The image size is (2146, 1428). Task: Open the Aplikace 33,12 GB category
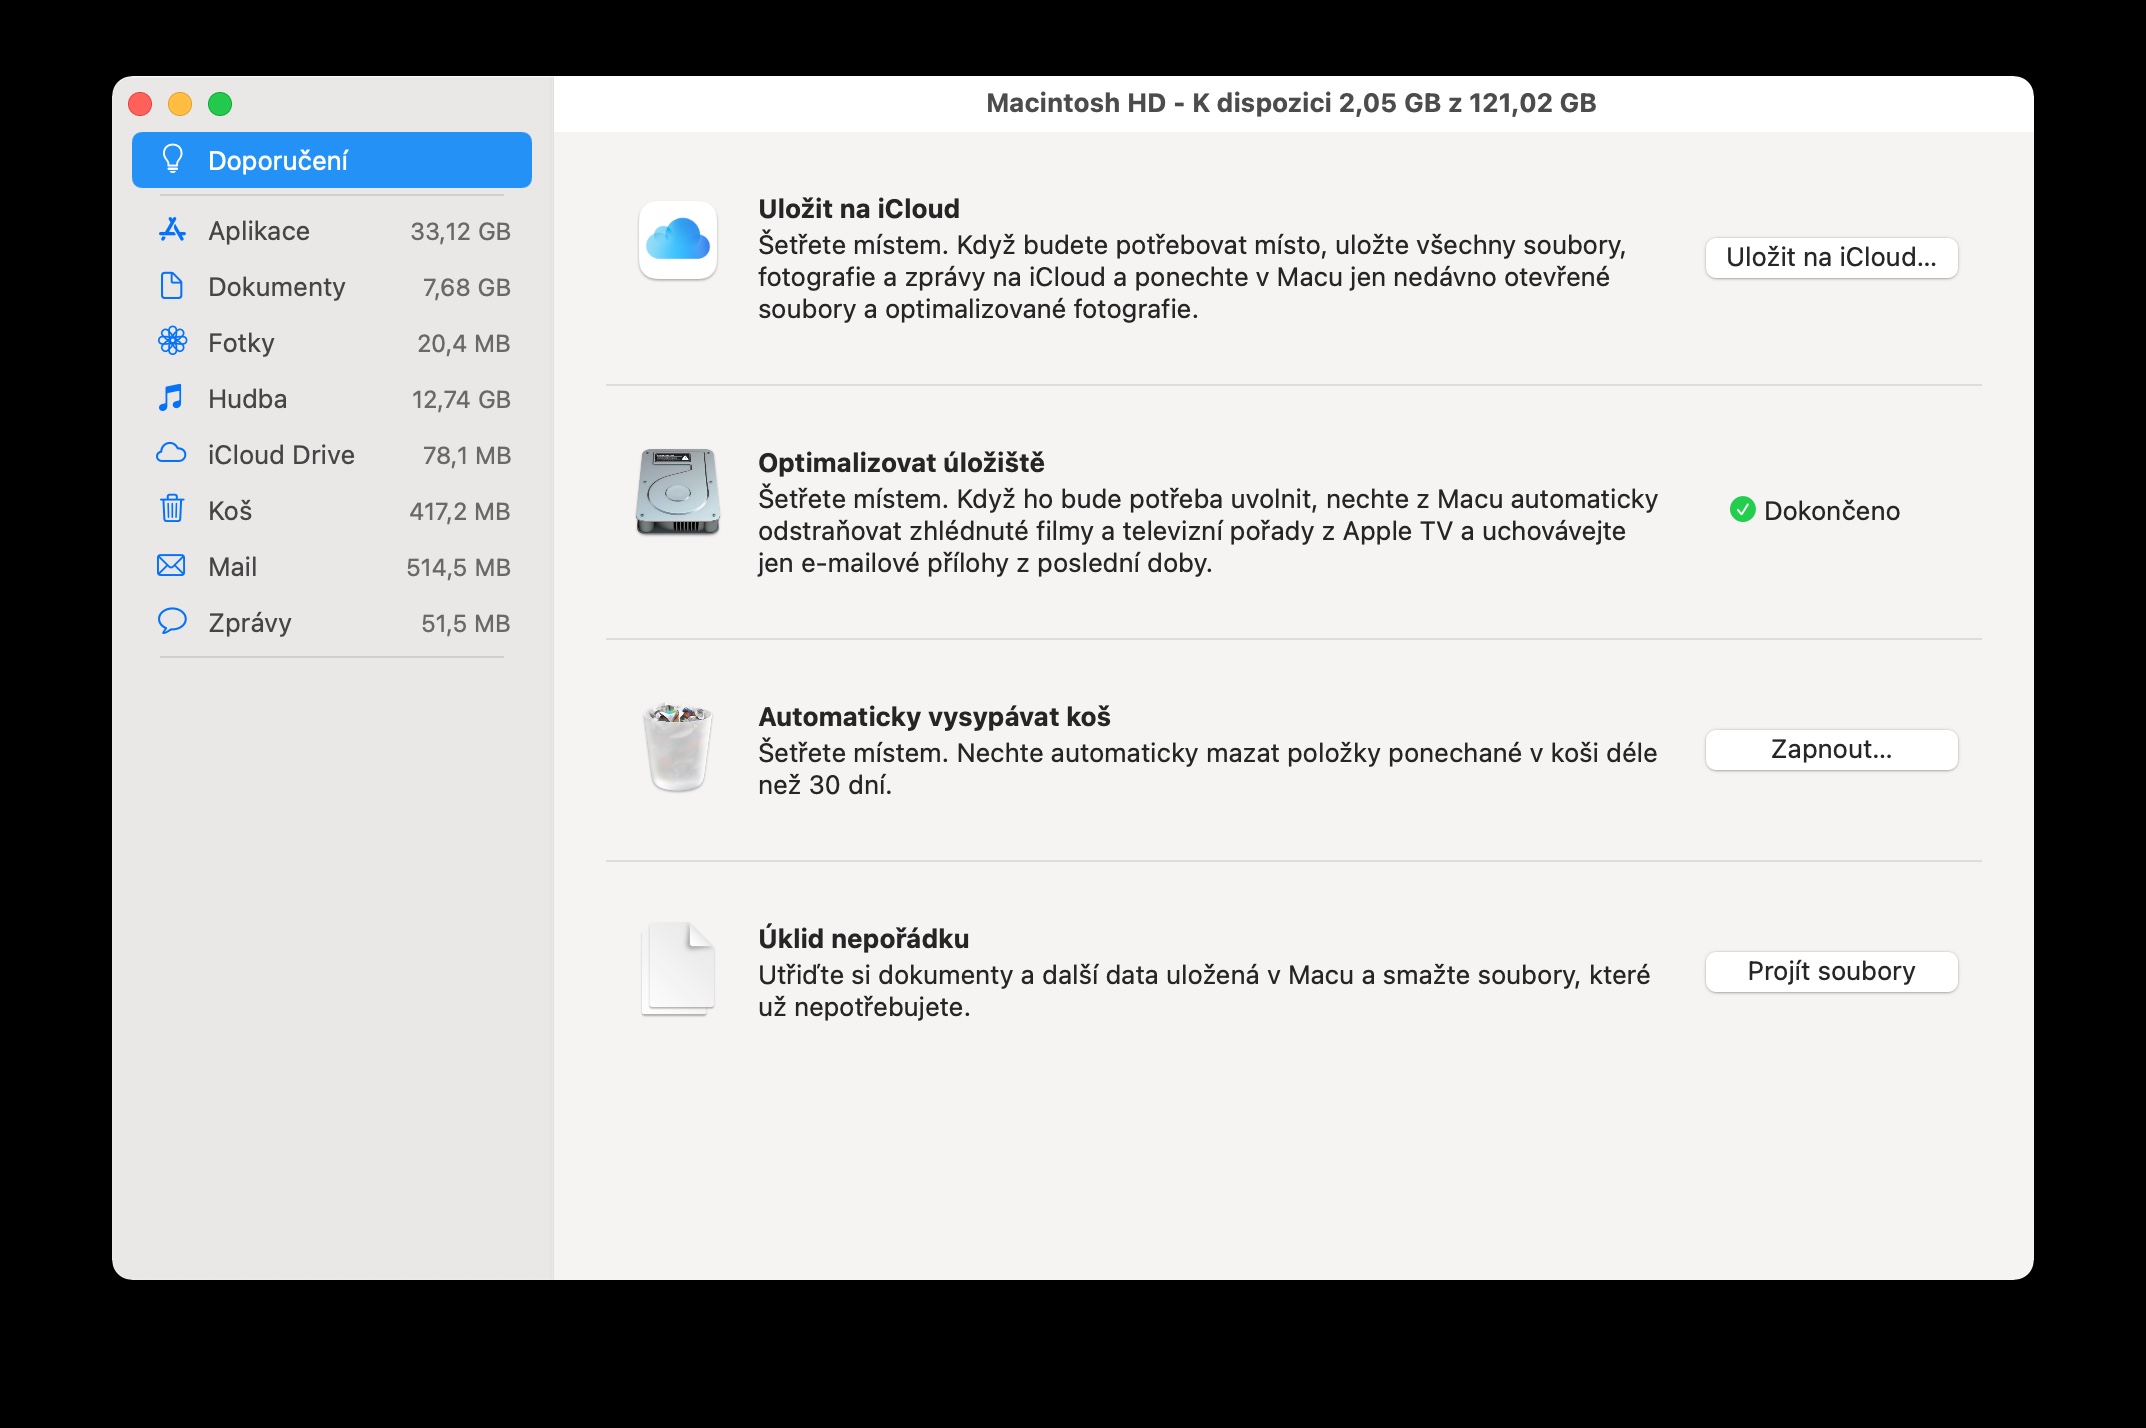coord(331,231)
